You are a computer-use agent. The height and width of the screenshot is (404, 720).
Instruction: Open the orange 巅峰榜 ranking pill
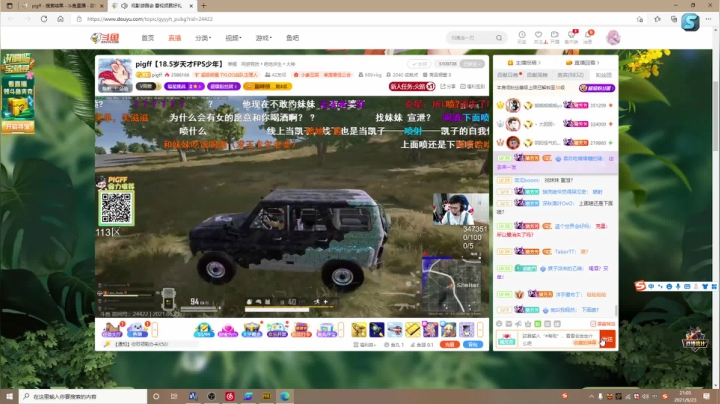[267, 86]
